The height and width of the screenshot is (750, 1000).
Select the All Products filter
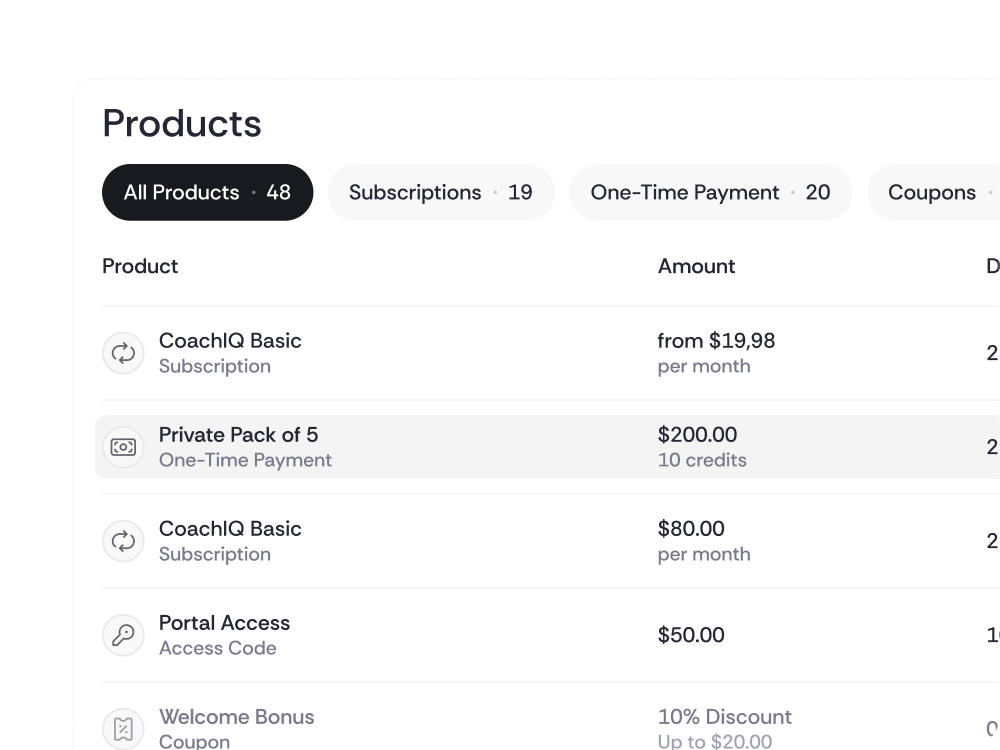(x=207, y=192)
